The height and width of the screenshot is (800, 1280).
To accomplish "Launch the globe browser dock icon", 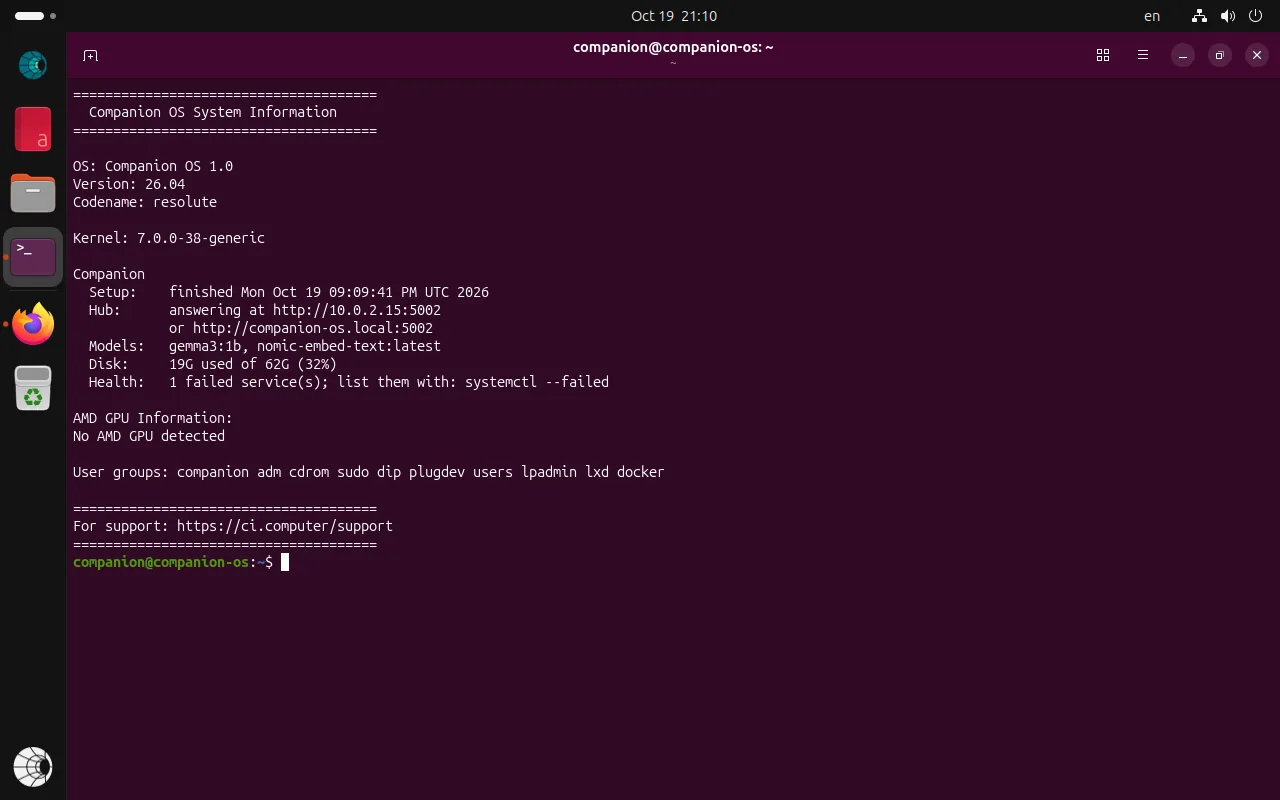I will pos(33,65).
